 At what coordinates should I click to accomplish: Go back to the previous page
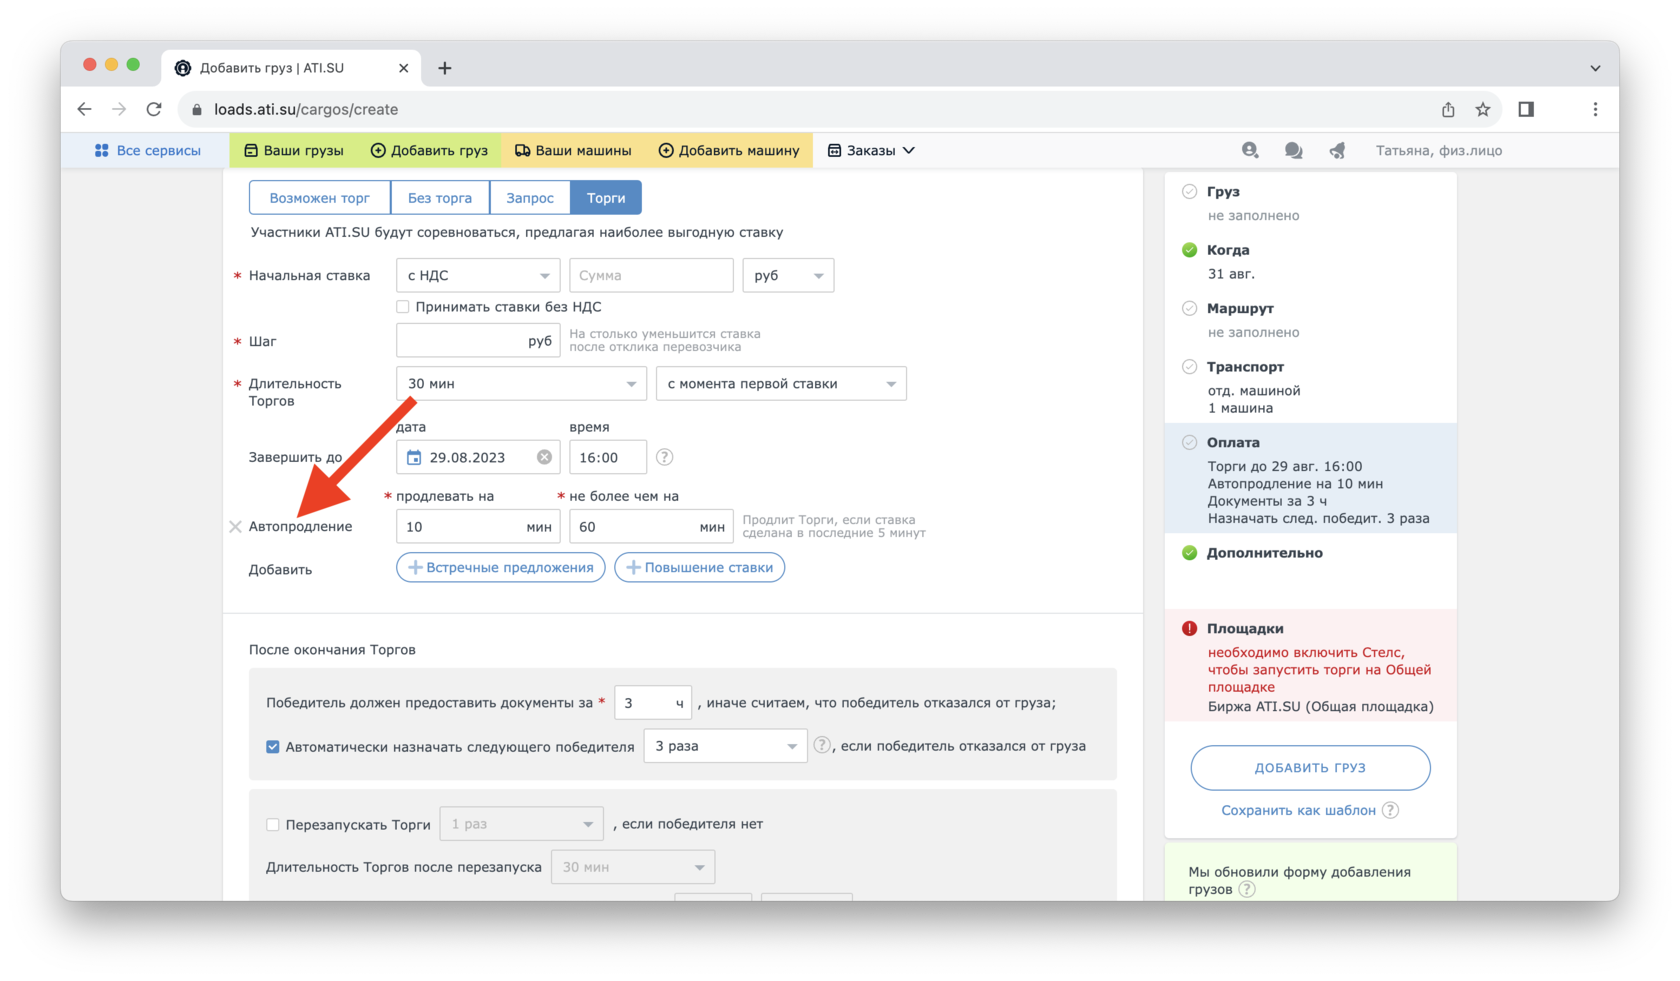(85, 109)
